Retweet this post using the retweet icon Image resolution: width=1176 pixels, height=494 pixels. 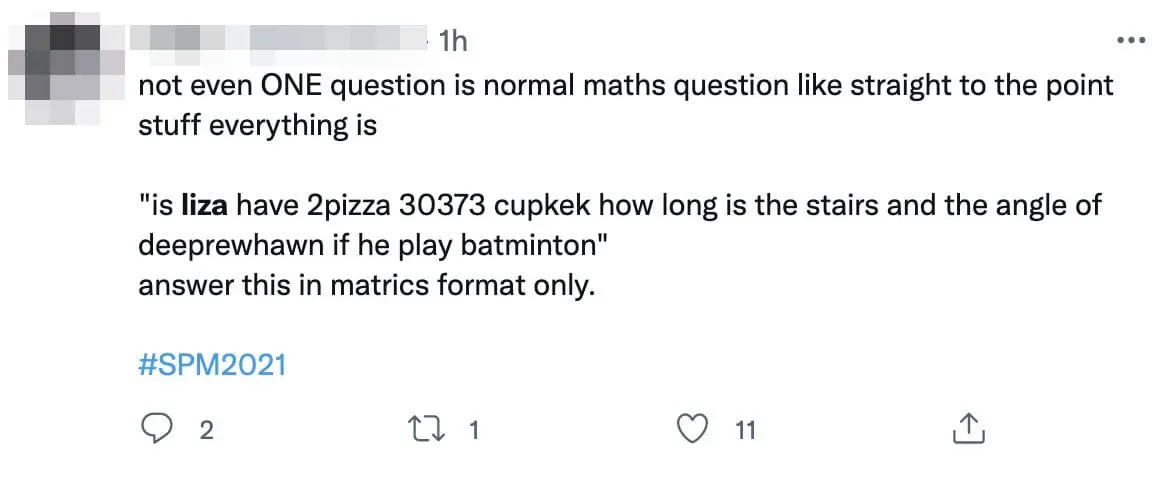(x=426, y=430)
